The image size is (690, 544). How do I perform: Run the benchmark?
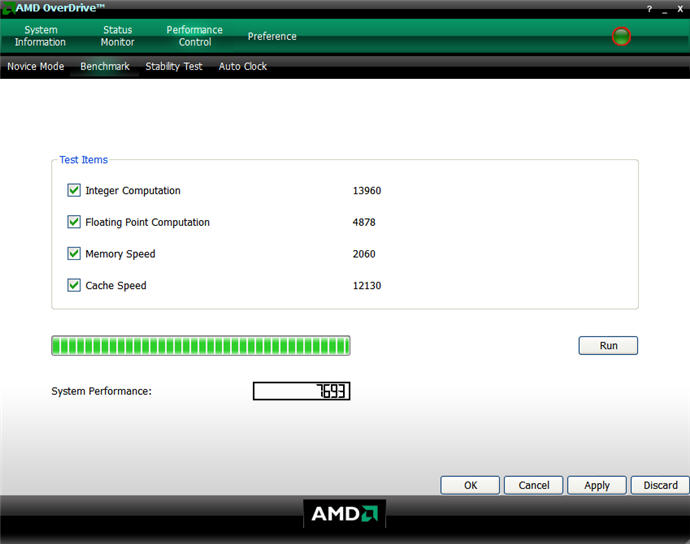coord(608,346)
